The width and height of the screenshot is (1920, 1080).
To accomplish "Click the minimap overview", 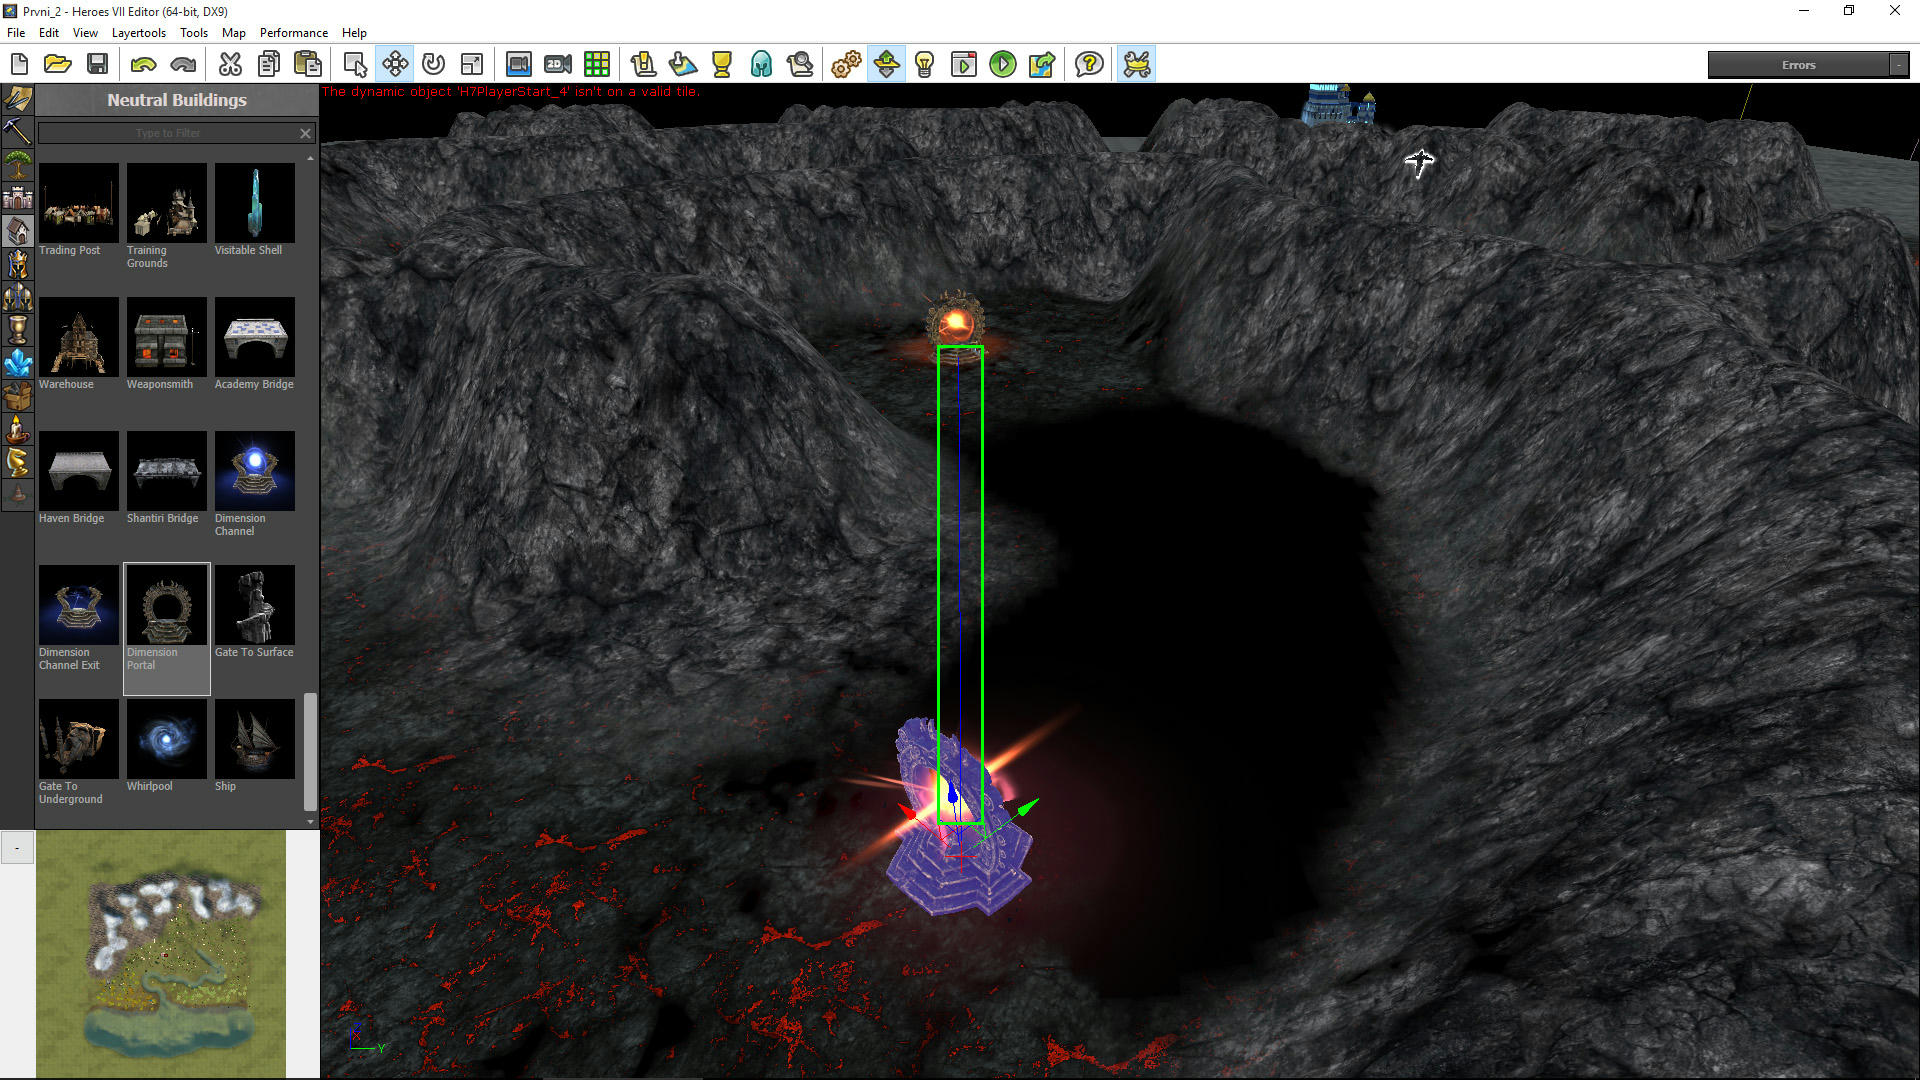I will (161, 954).
